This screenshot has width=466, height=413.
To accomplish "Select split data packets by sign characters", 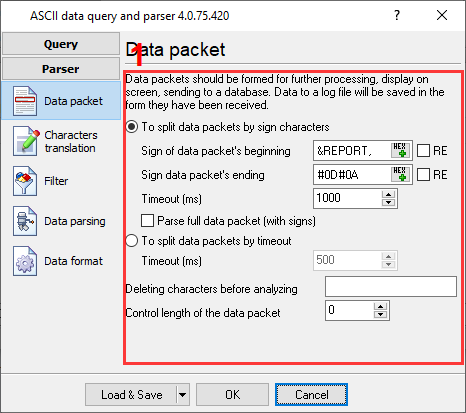I will [x=132, y=127].
